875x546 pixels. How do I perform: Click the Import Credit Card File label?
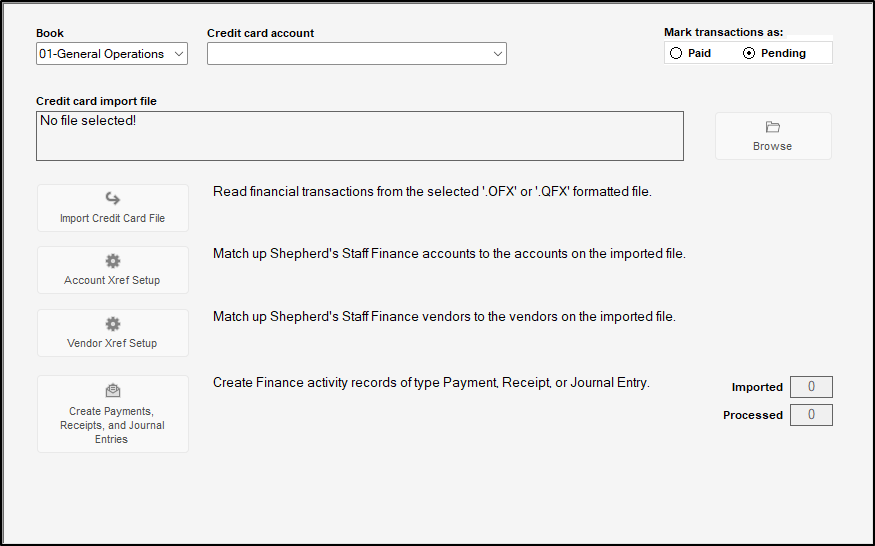point(113,218)
